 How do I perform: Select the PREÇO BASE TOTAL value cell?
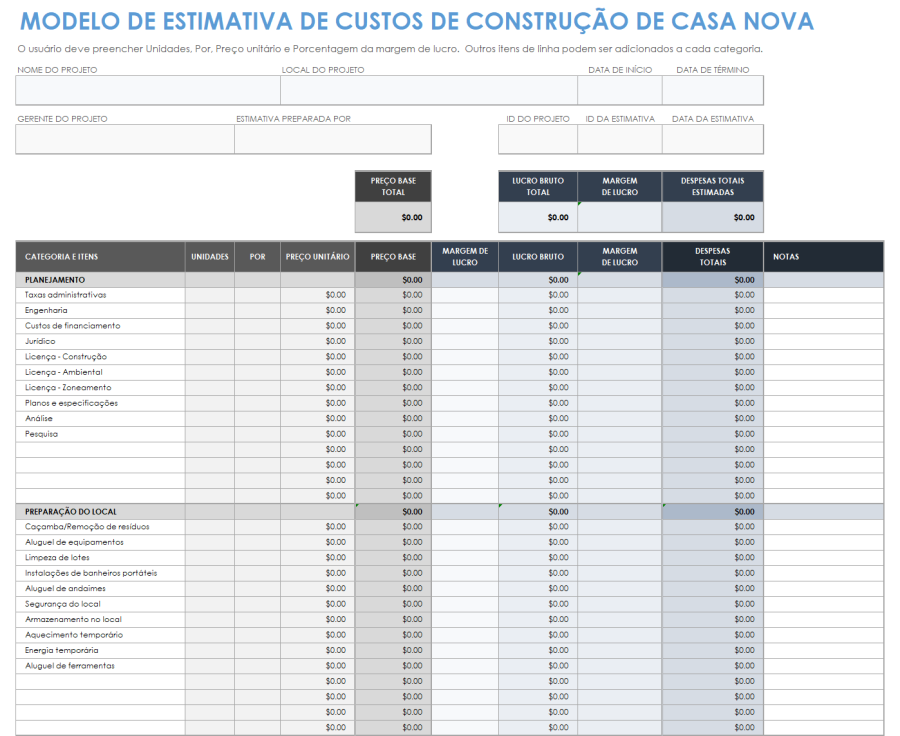[x=393, y=215]
